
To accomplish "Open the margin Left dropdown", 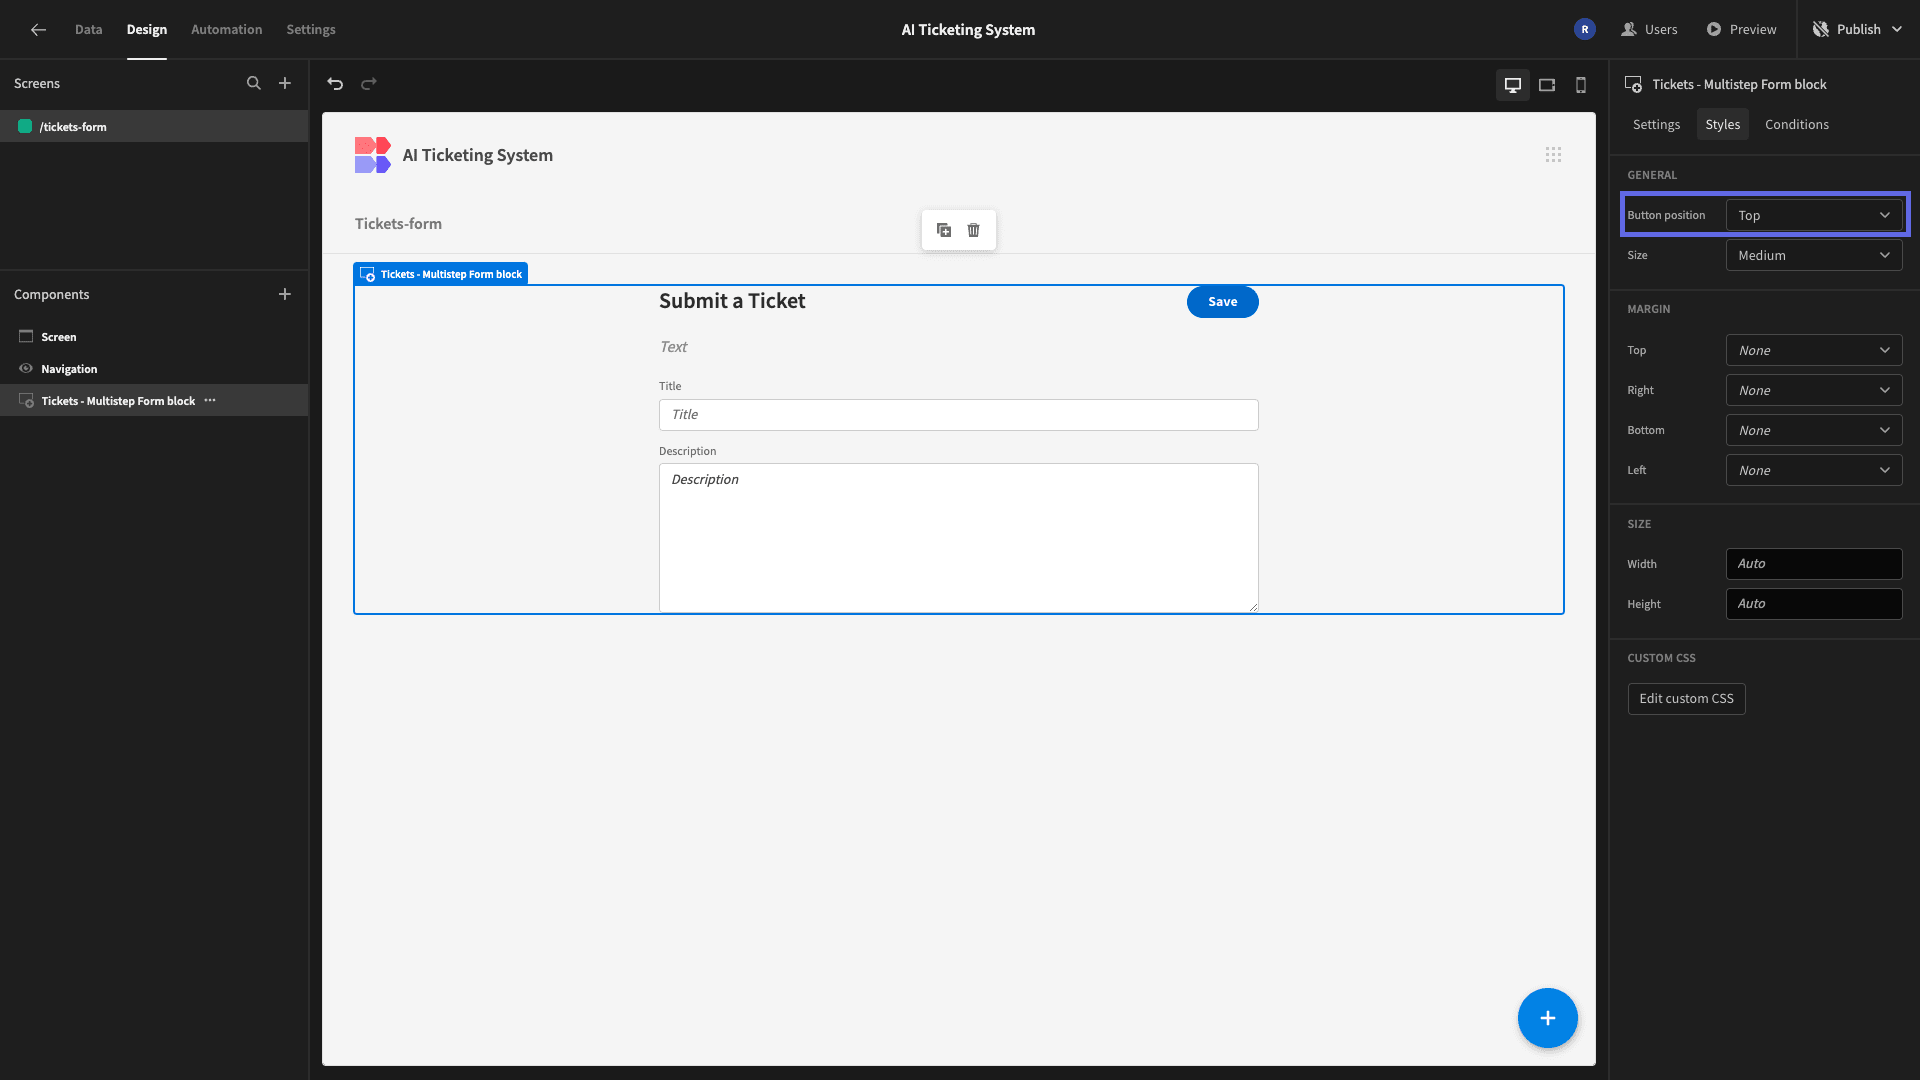I will 1814,470.
